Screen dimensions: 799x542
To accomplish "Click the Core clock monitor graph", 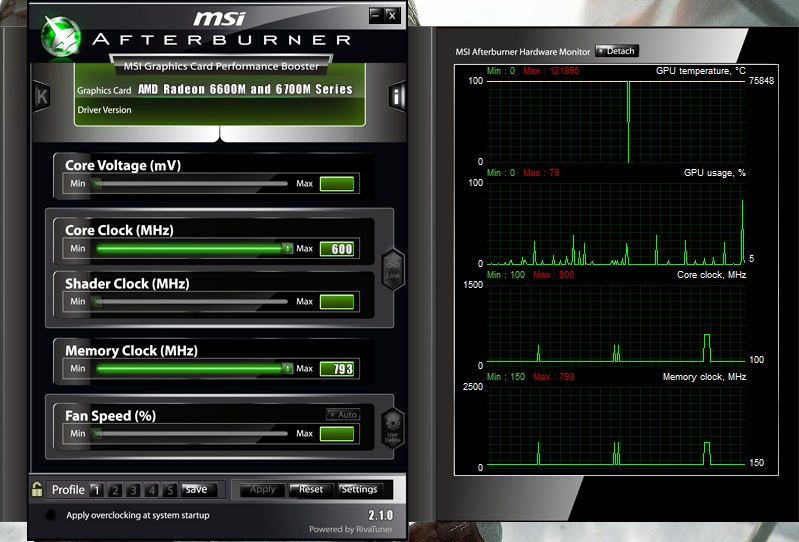I will [x=617, y=326].
